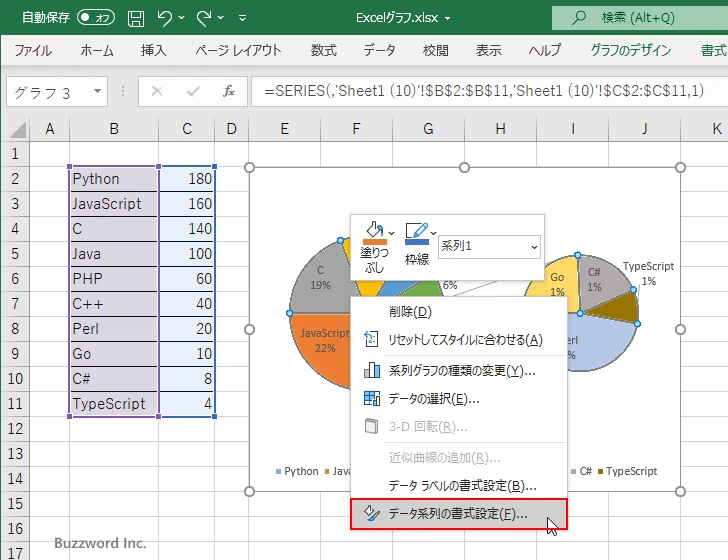Open the 塗りつぶし fill color dropdown arrow
Viewport: 728px width, 560px height.
point(391,233)
